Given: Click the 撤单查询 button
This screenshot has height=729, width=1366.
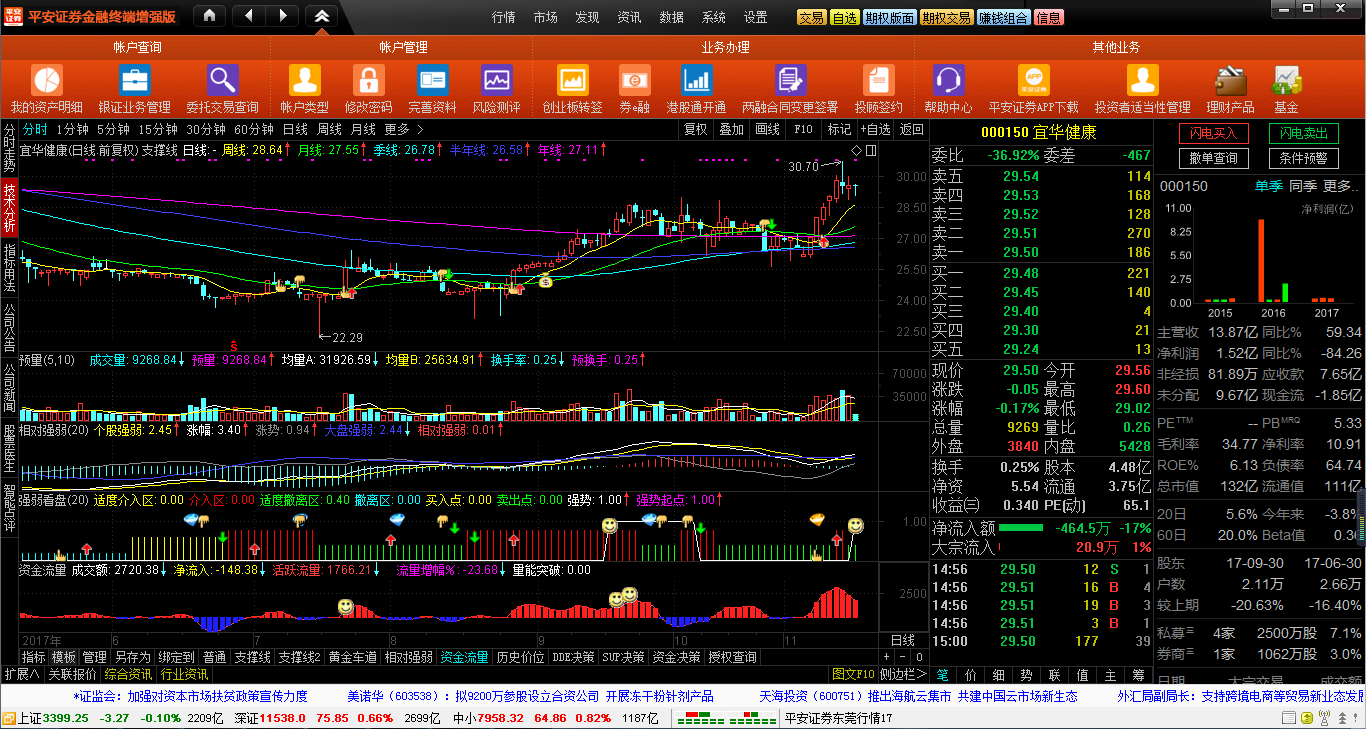Looking at the screenshot, I should [1214, 158].
